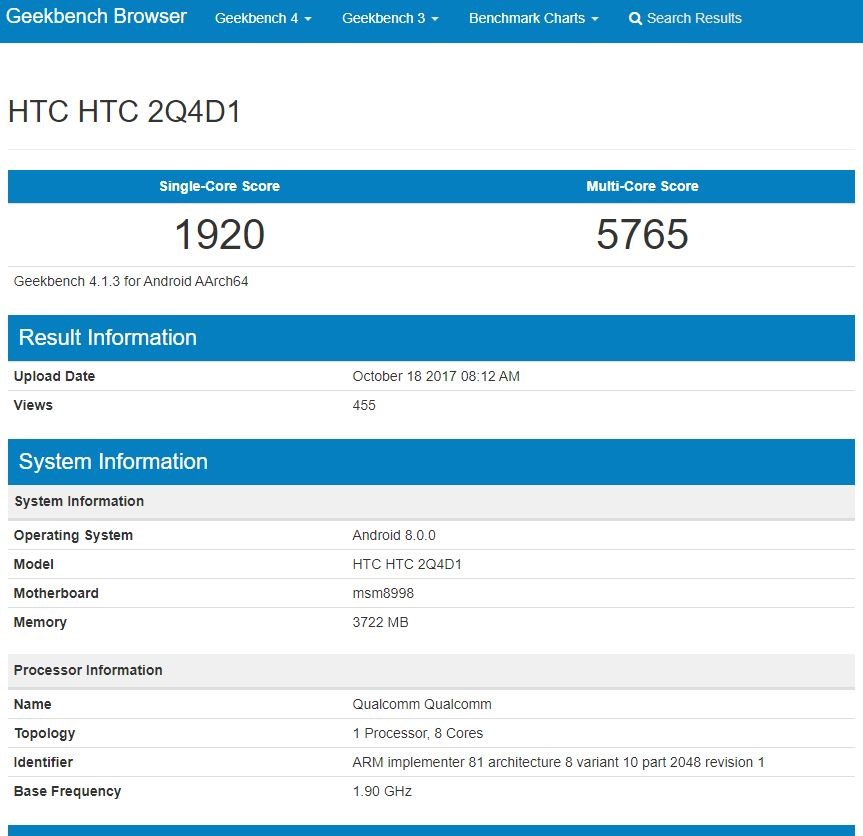Image resolution: width=863 pixels, height=836 pixels.
Task: Select the Android 8.0.0 operating system value
Action: pos(394,536)
